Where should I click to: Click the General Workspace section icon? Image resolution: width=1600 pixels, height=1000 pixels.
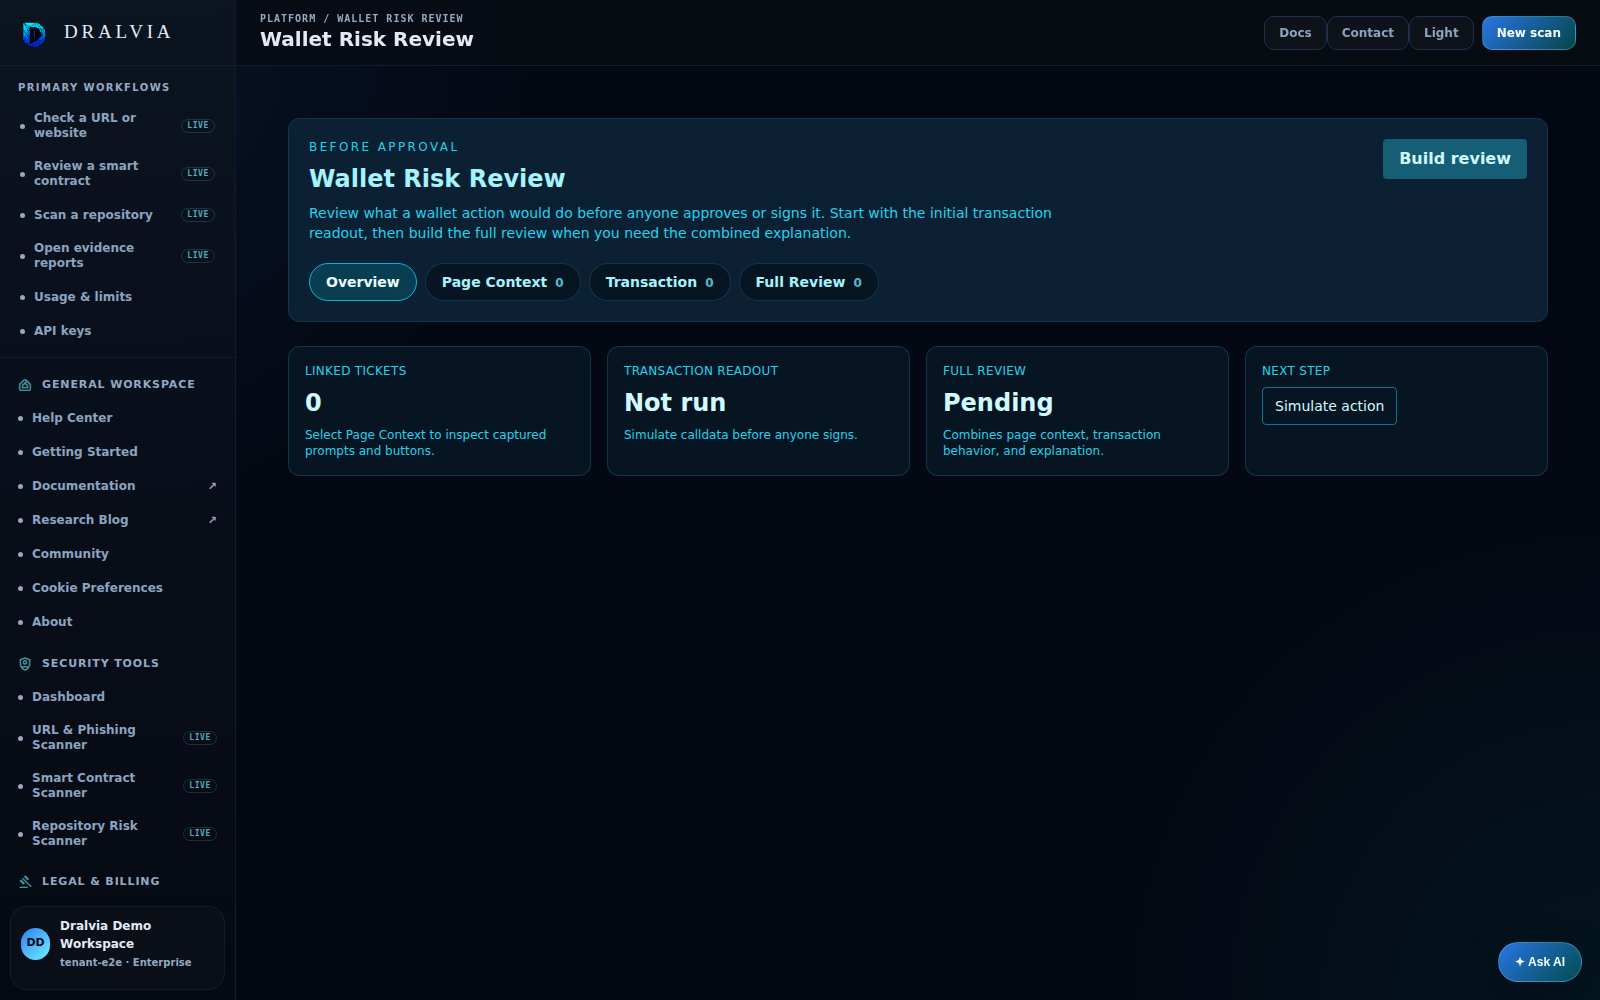(25, 385)
